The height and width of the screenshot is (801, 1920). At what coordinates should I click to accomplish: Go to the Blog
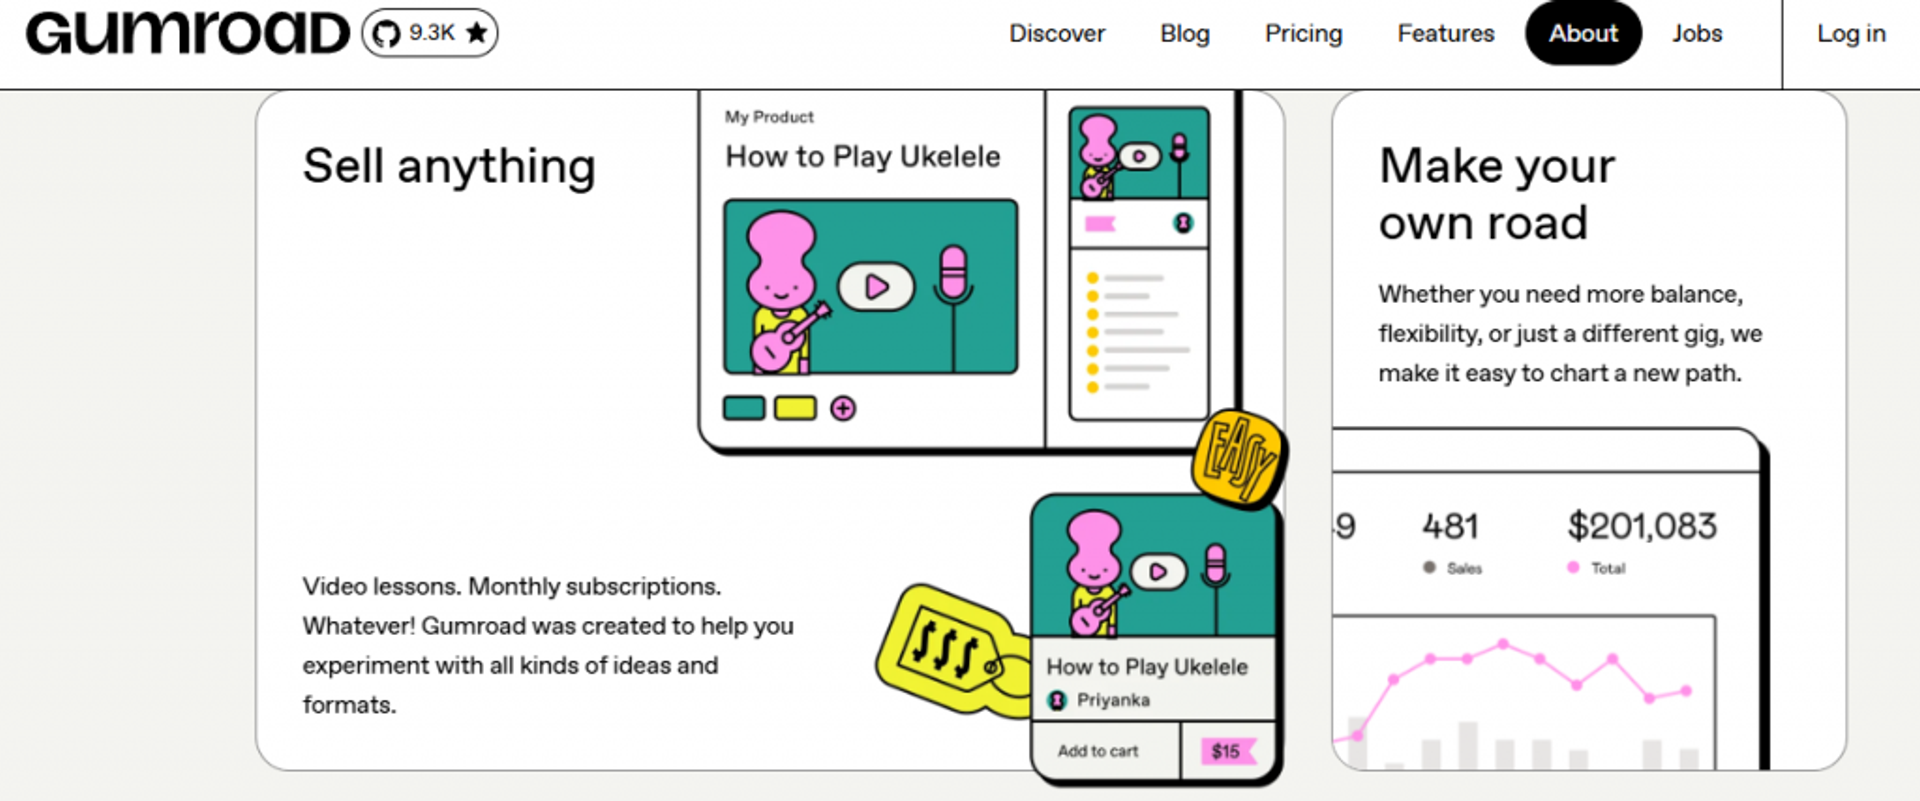tap(1185, 33)
